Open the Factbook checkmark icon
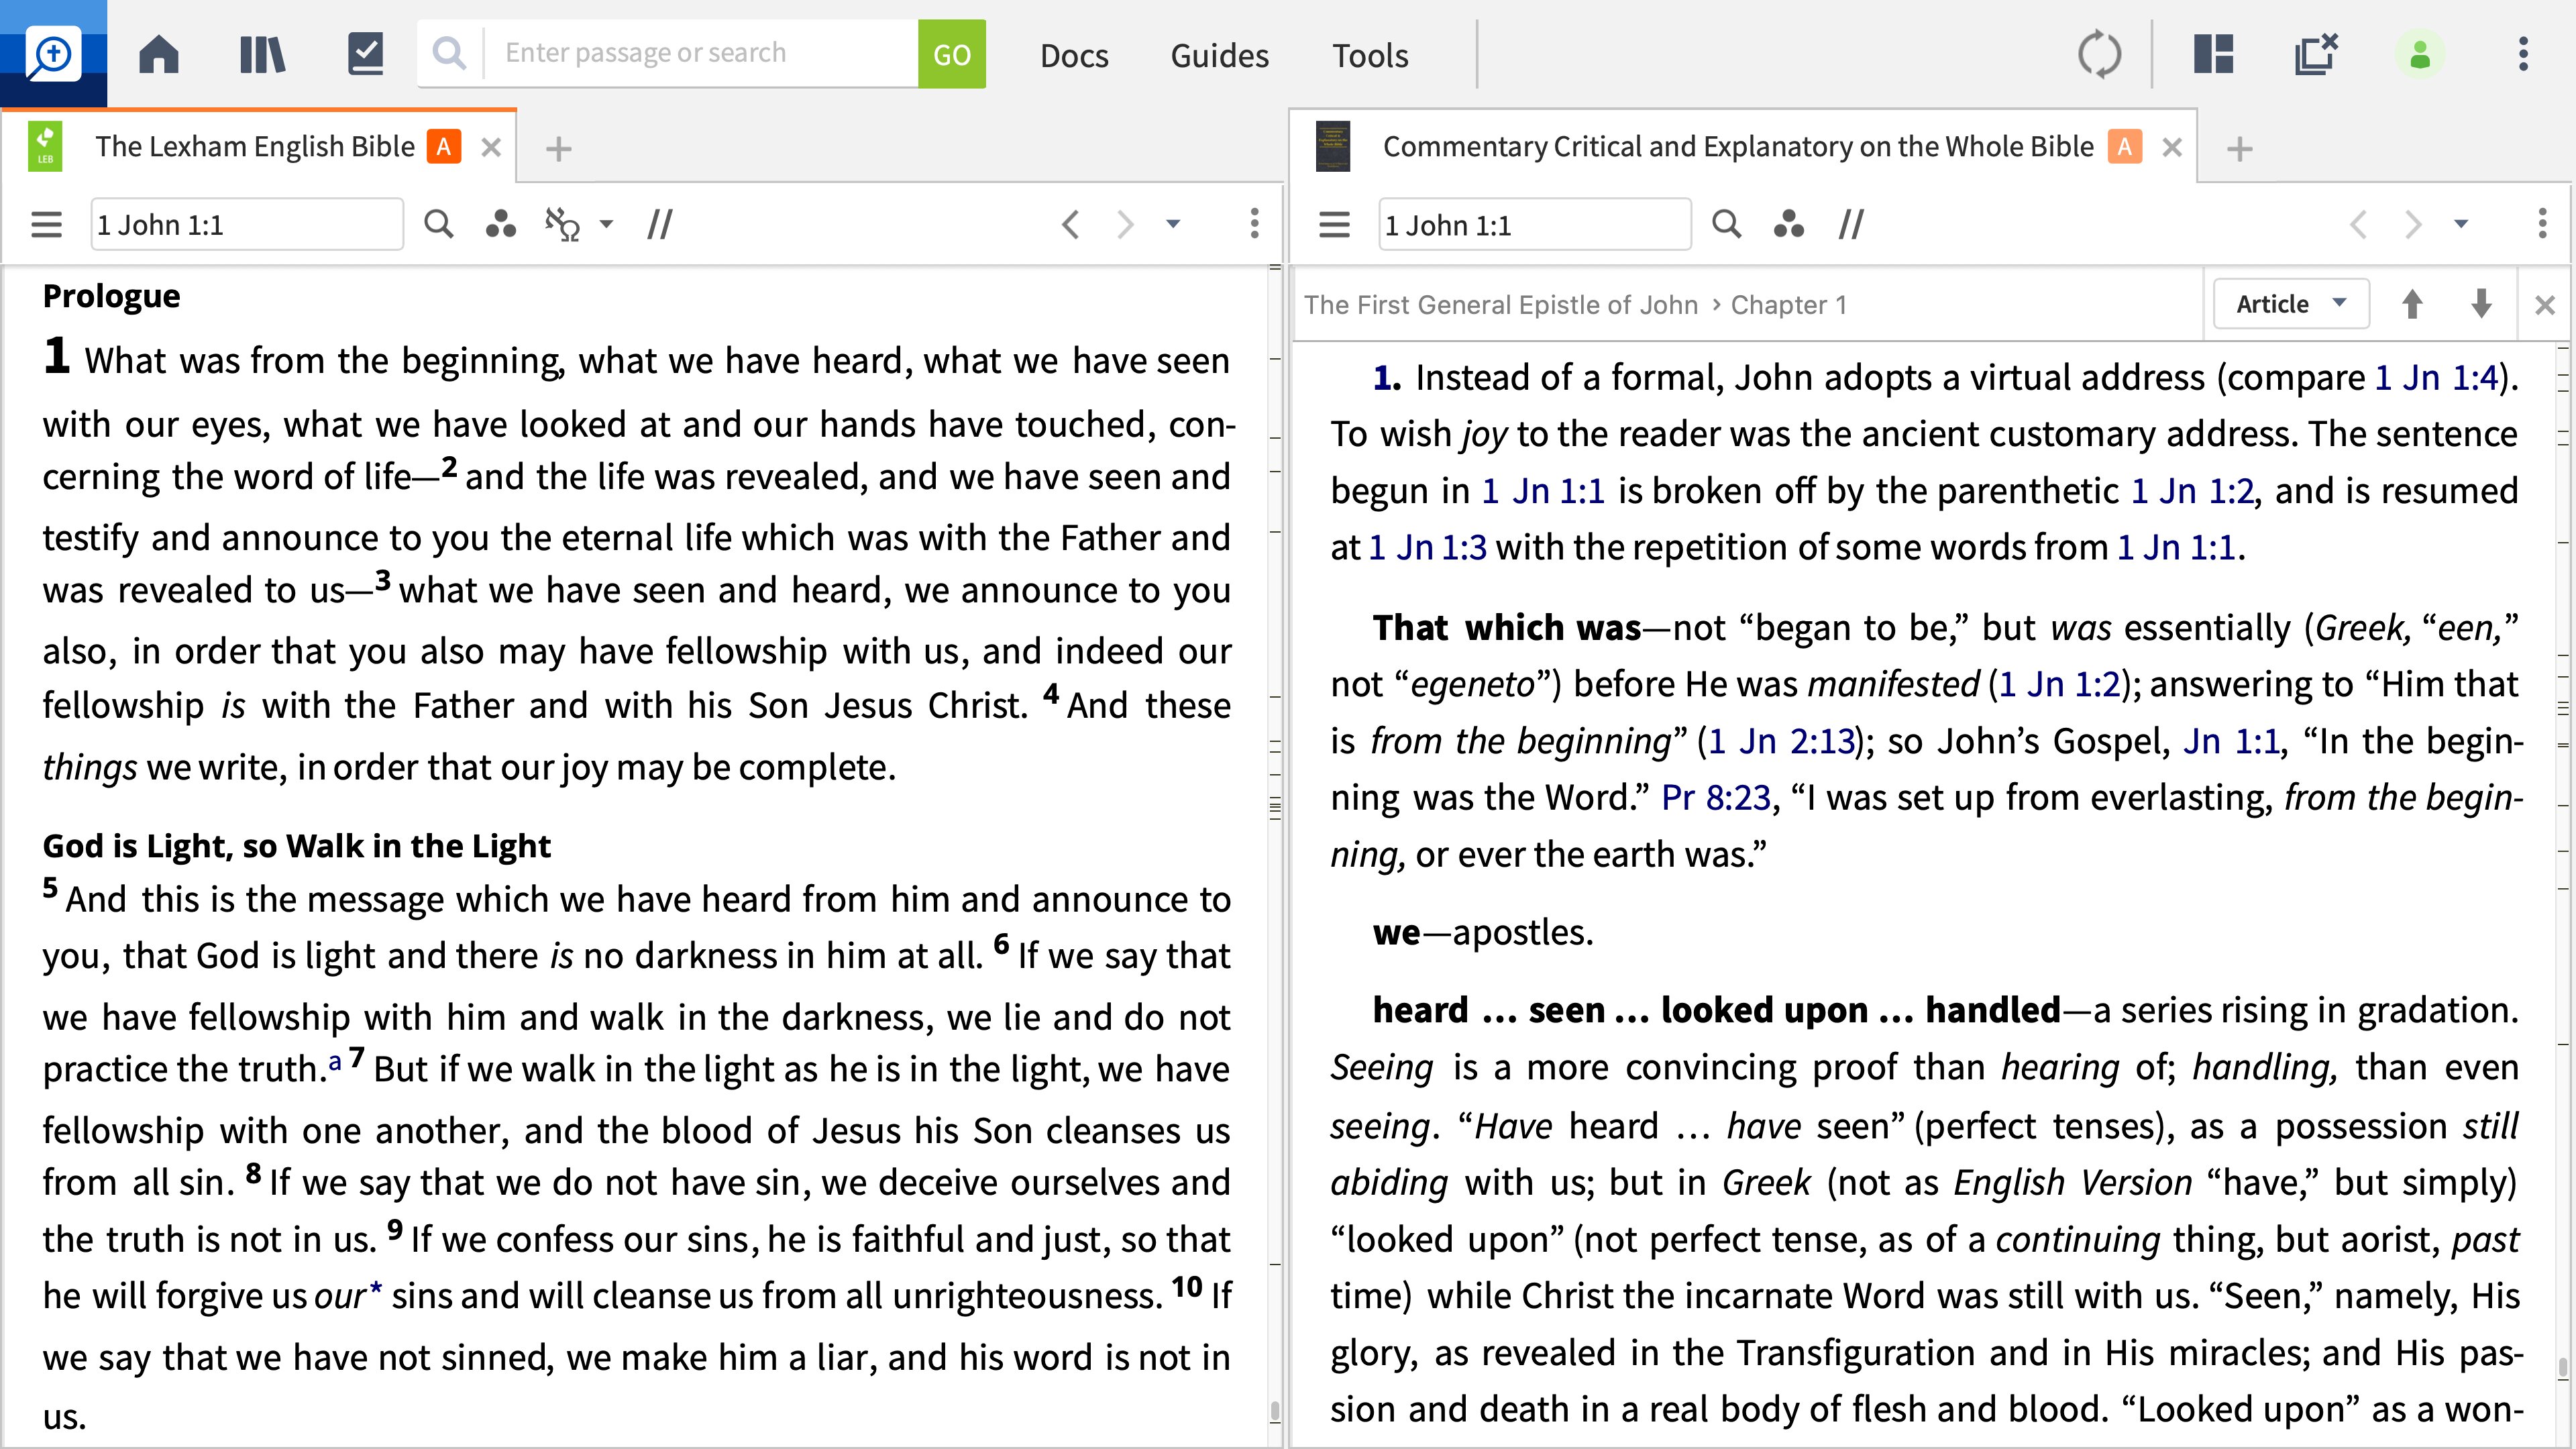Screen dimensions: 2576x1449 click(x=365, y=54)
